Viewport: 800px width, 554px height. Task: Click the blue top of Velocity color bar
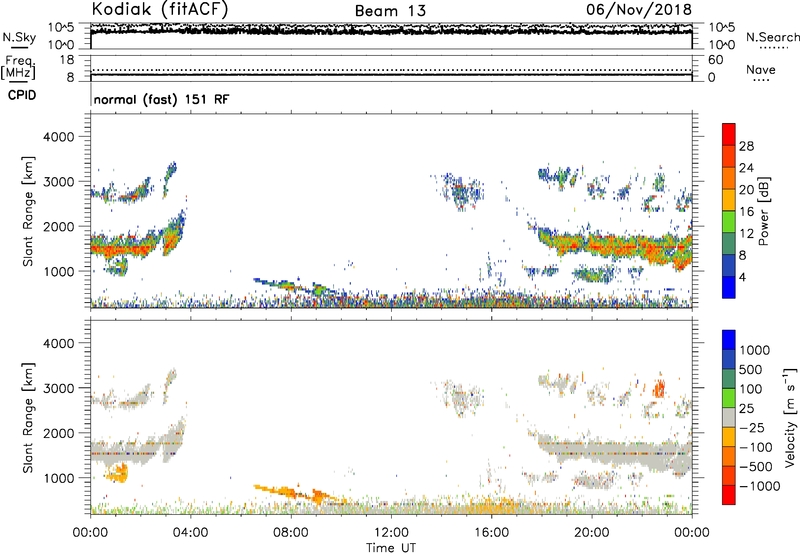click(729, 340)
